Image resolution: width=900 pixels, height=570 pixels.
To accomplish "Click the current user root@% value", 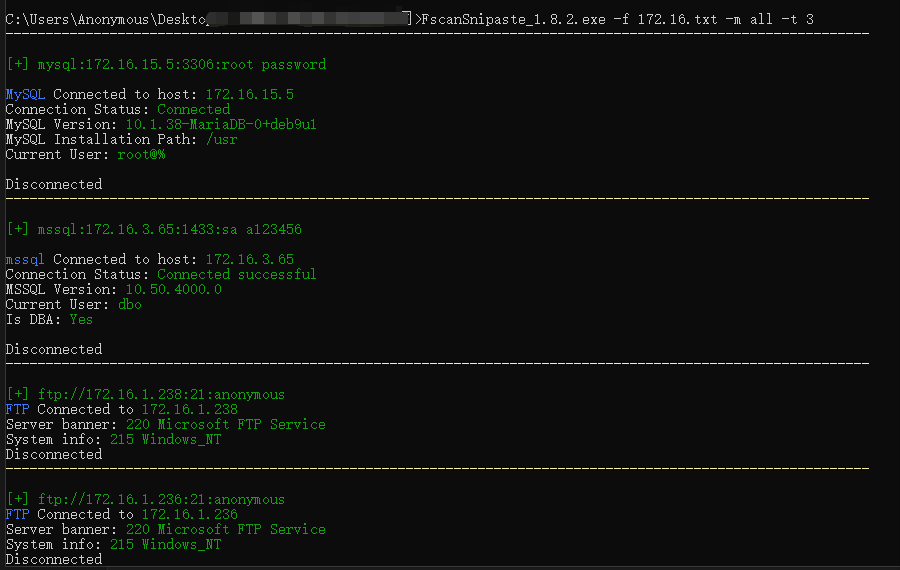I will 141,154.
